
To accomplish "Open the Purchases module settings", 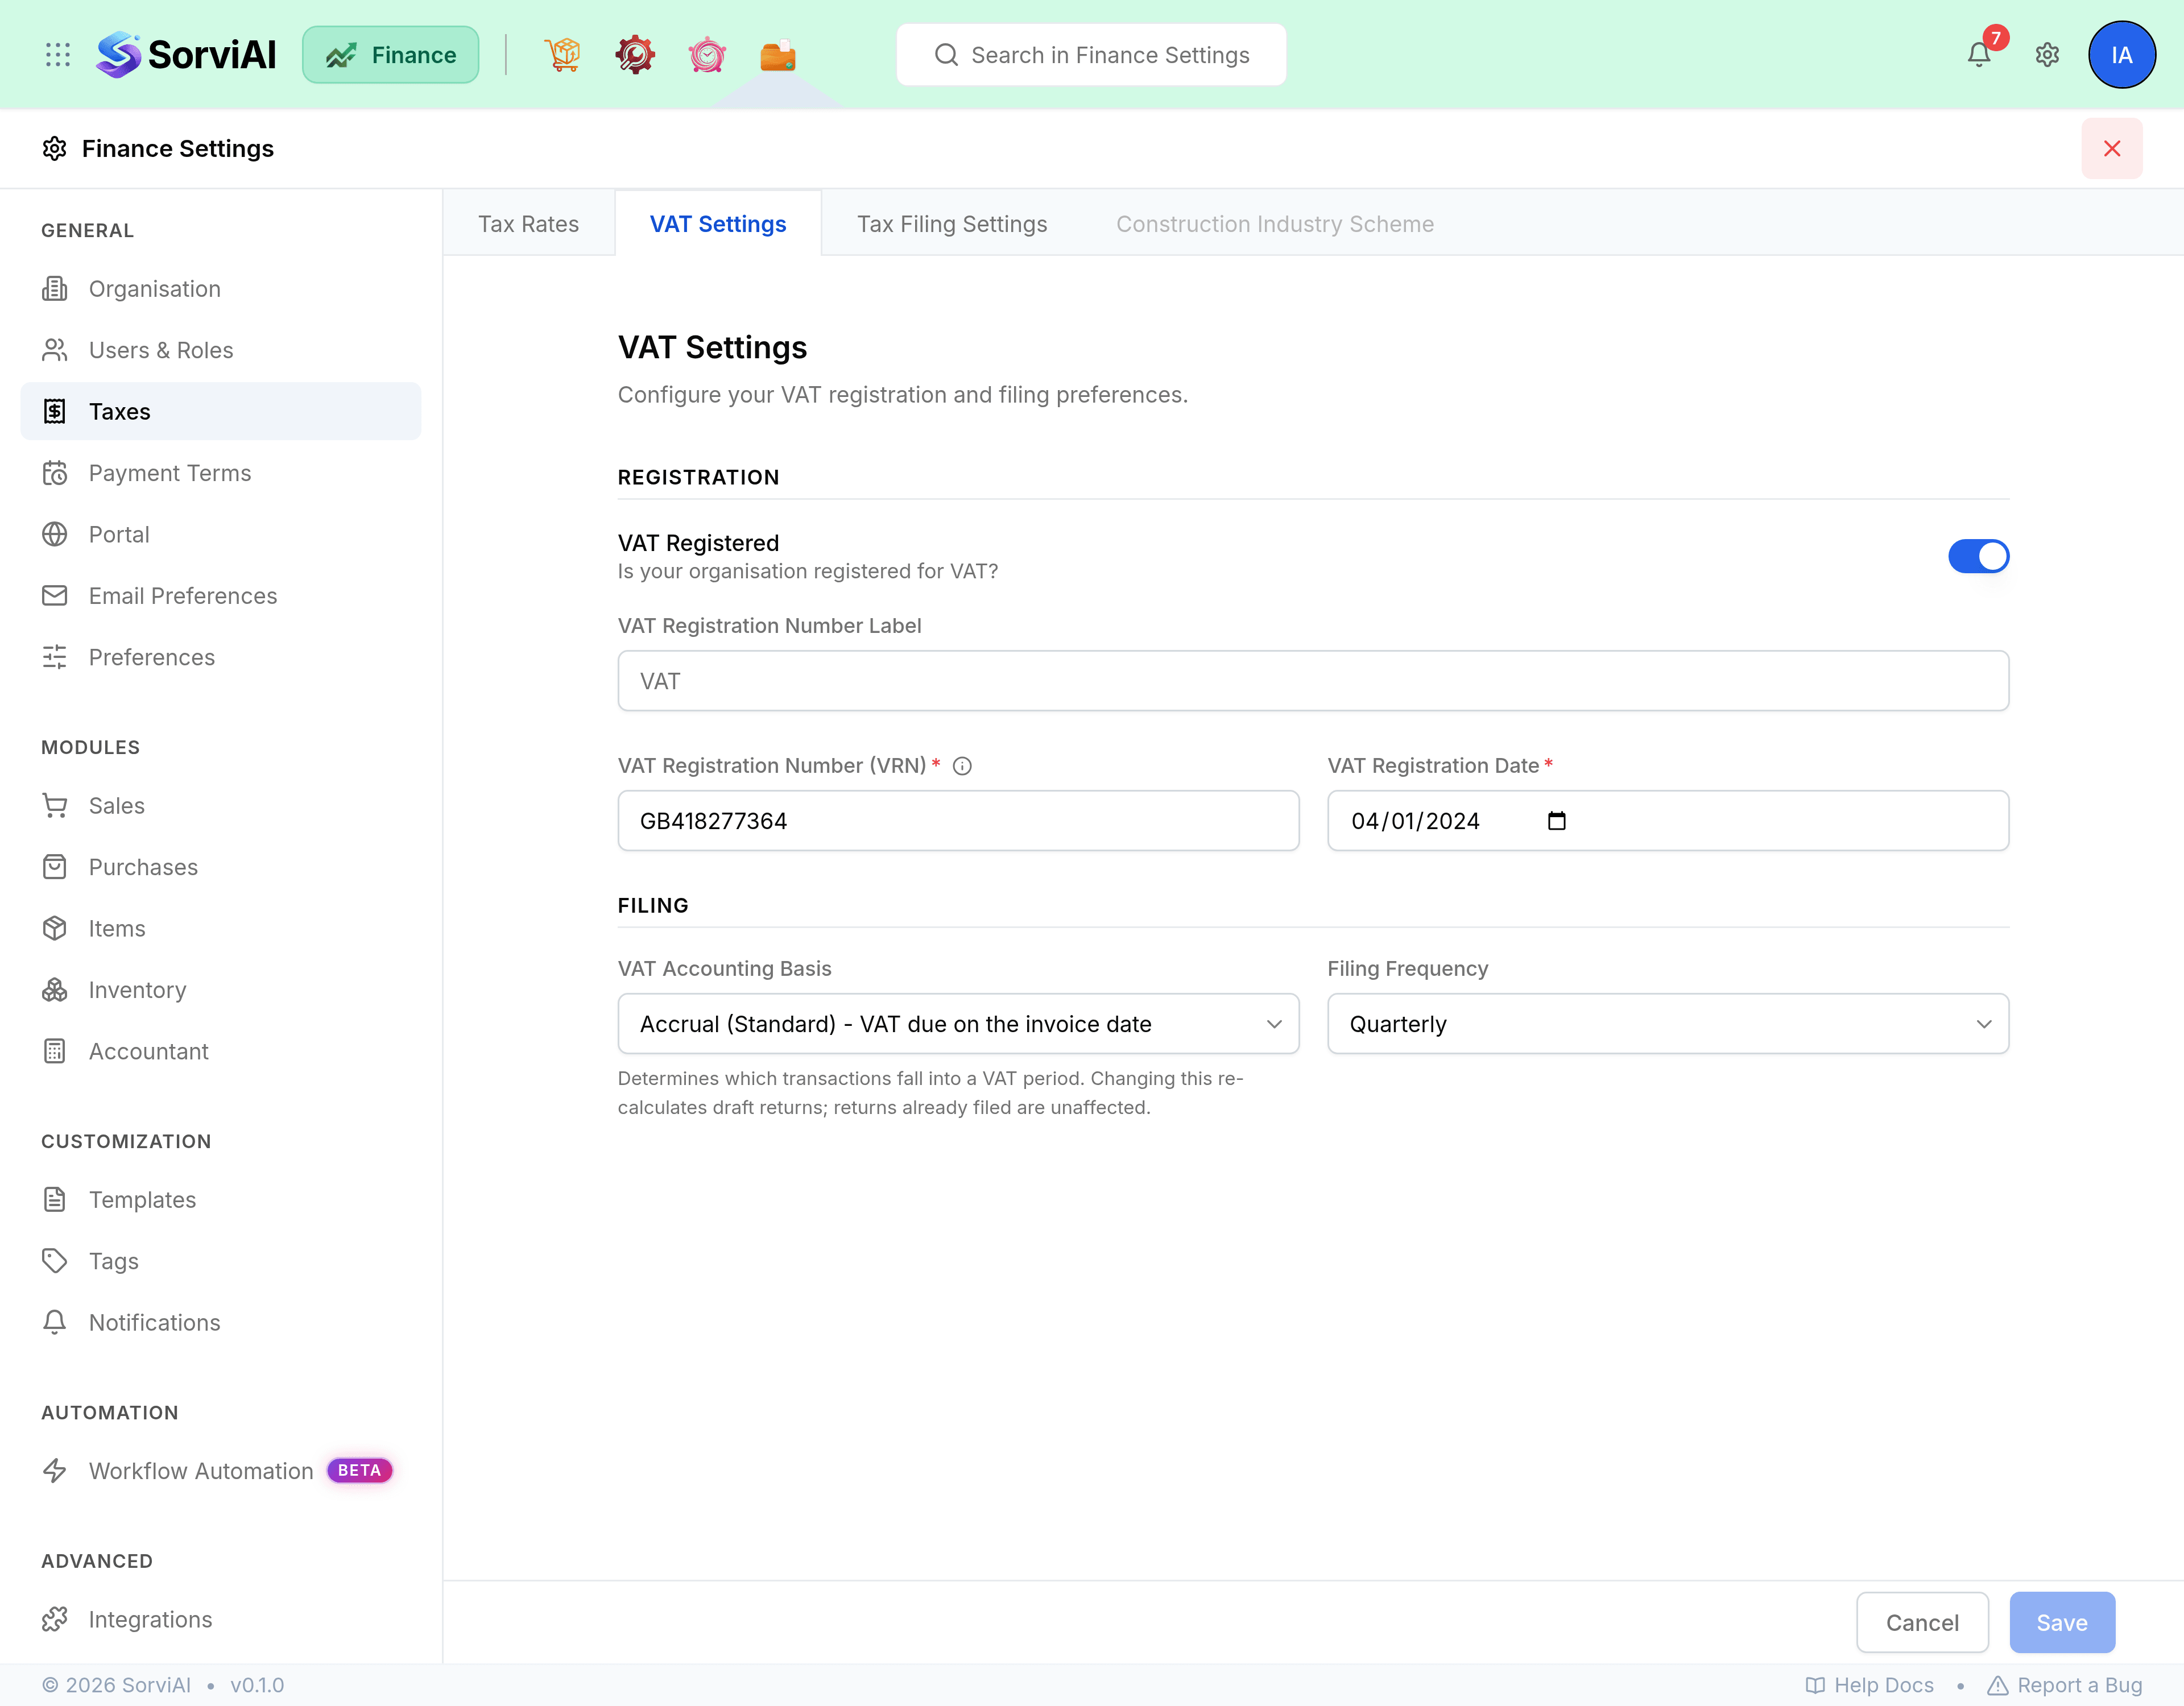I will (221, 867).
